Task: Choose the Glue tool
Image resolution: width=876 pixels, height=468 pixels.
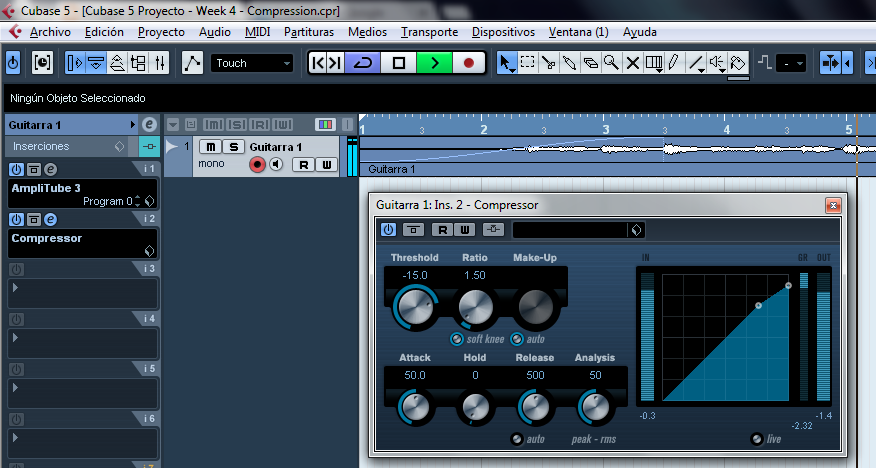Action: coord(569,63)
